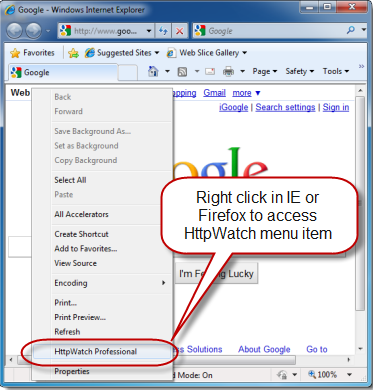Click the RSS feeds icon in command bar
373x390 pixels.
pyautogui.click(x=182, y=72)
